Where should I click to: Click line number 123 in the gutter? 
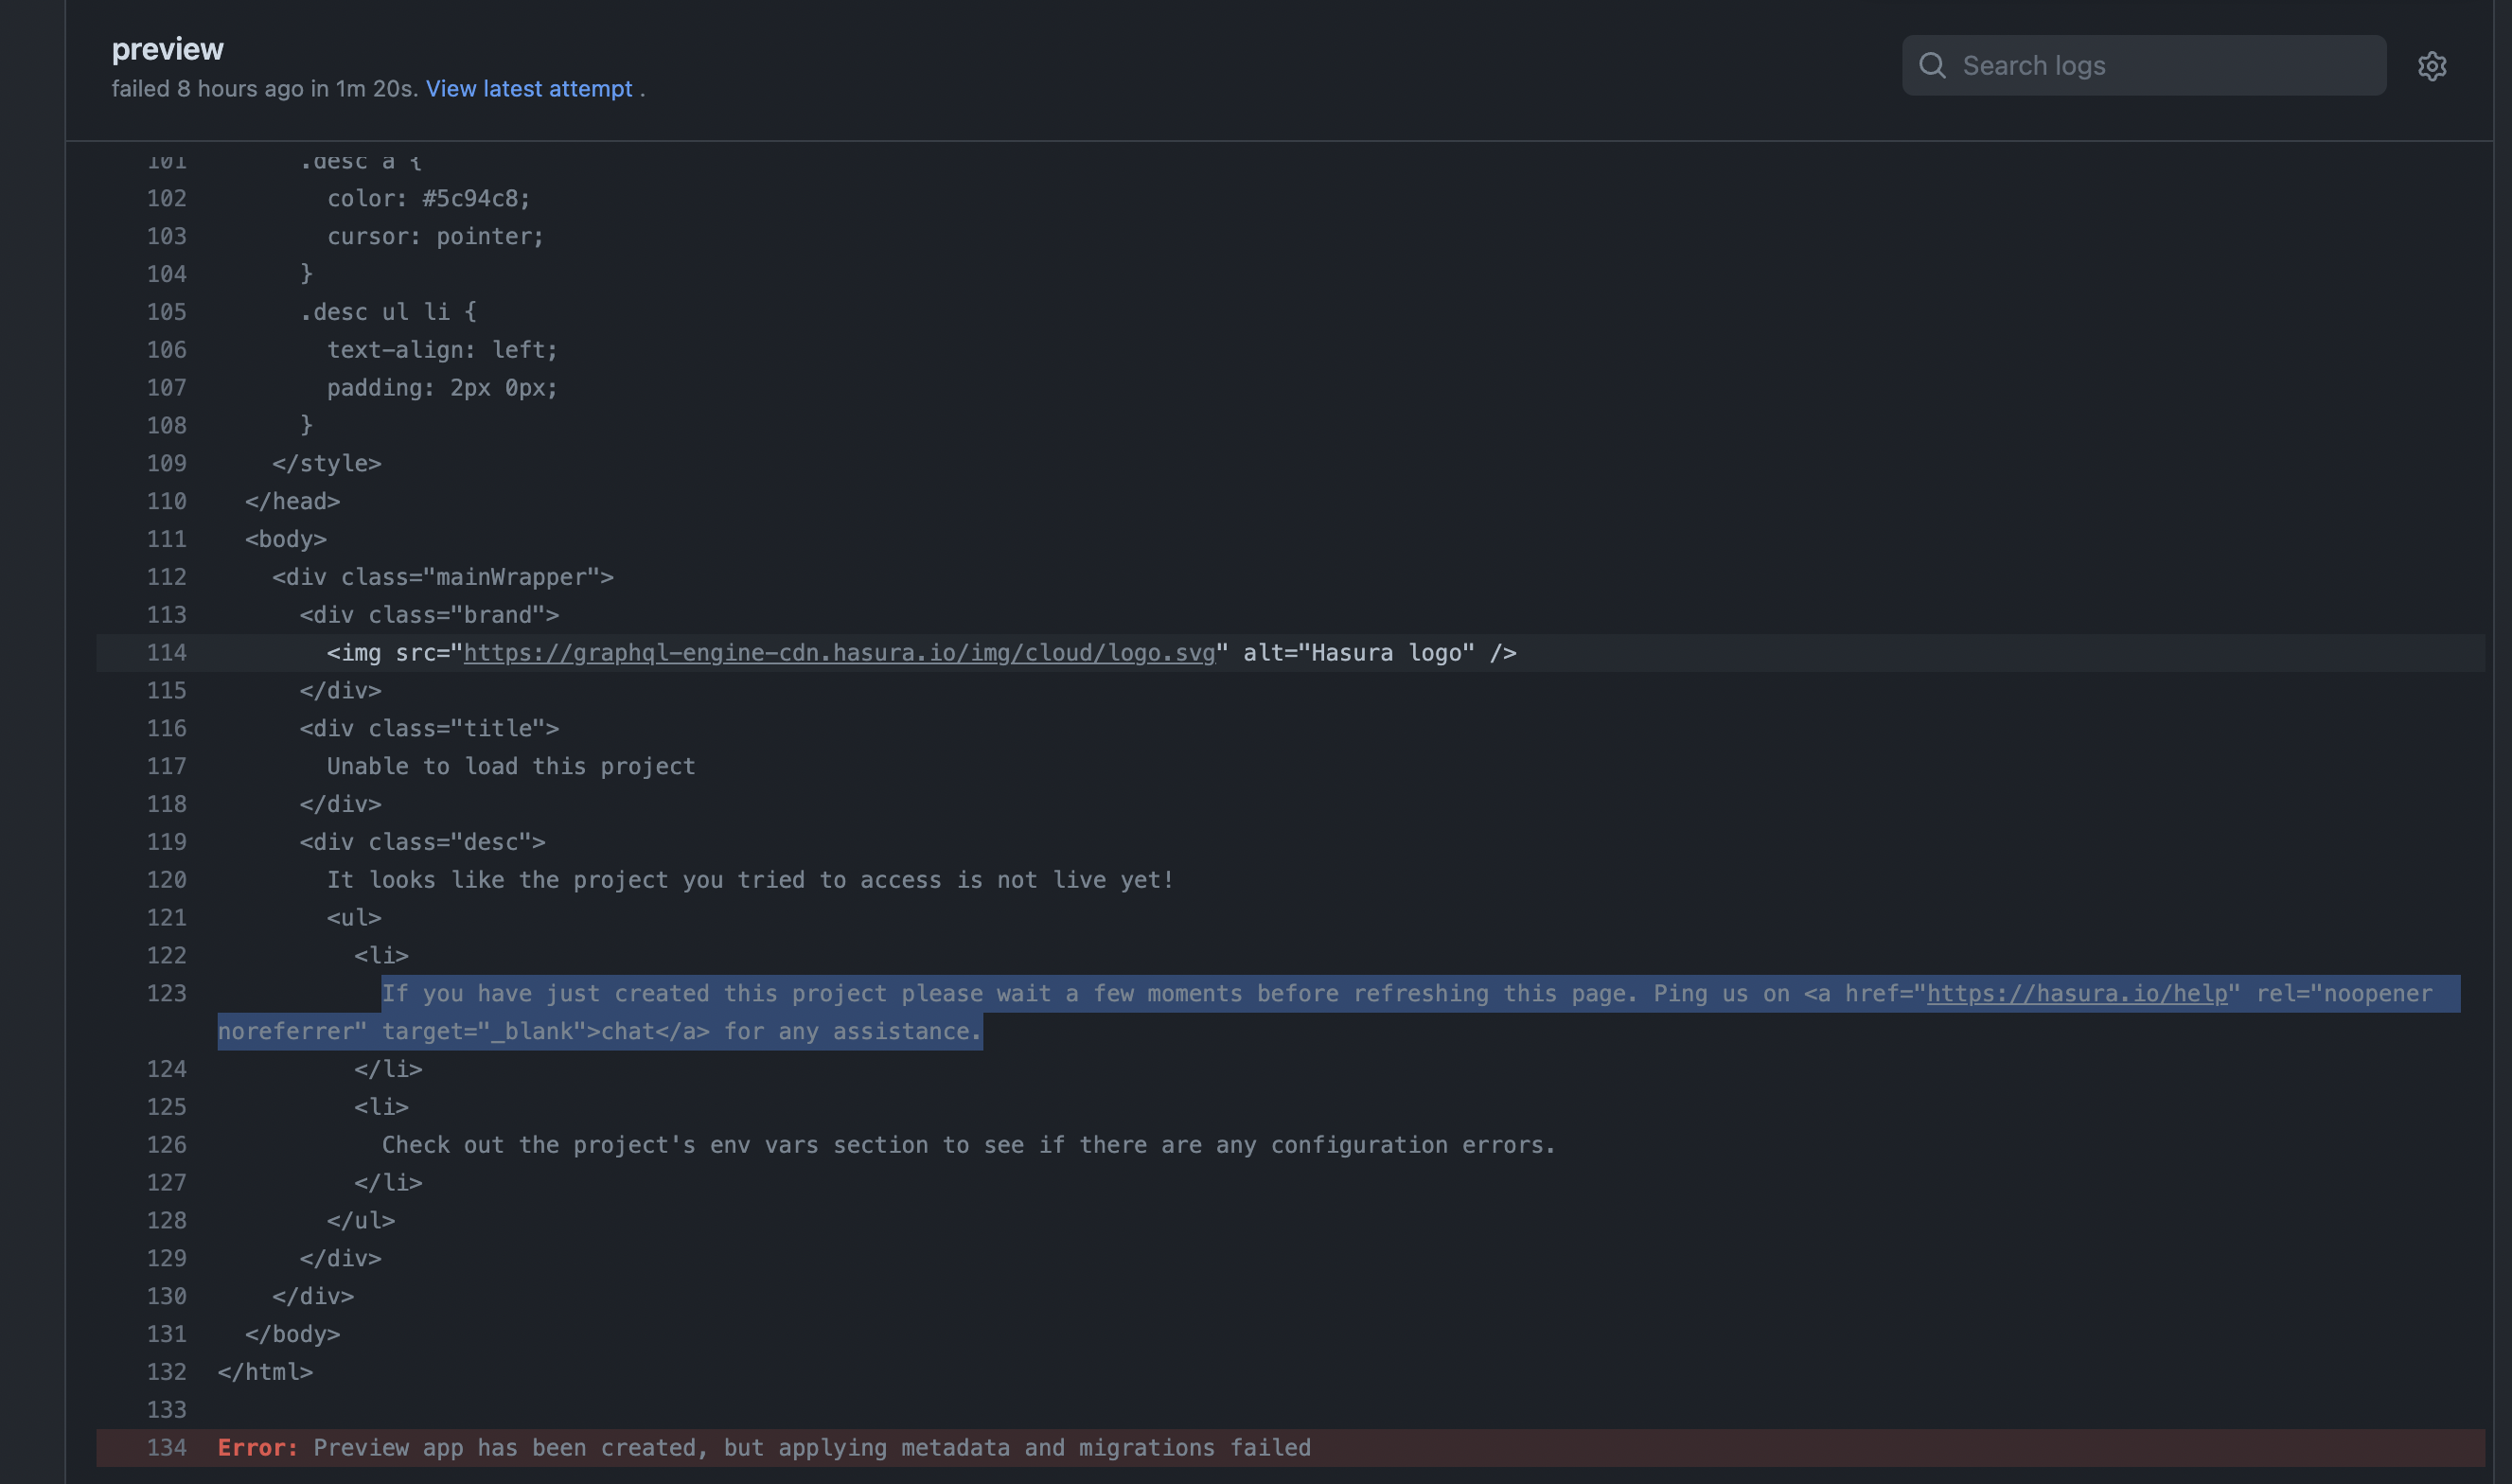(166, 994)
